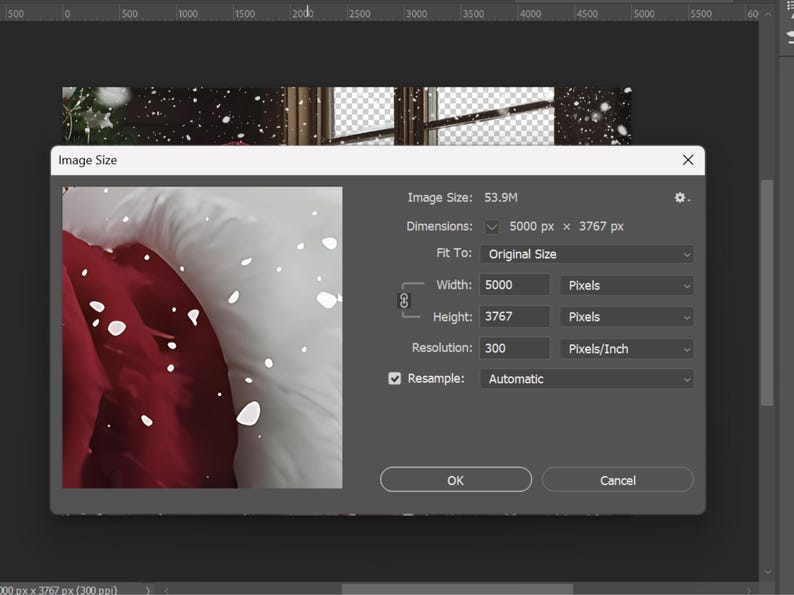
Task: Open the Fit To Original Size dropdown
Action: tap(586, 254)
